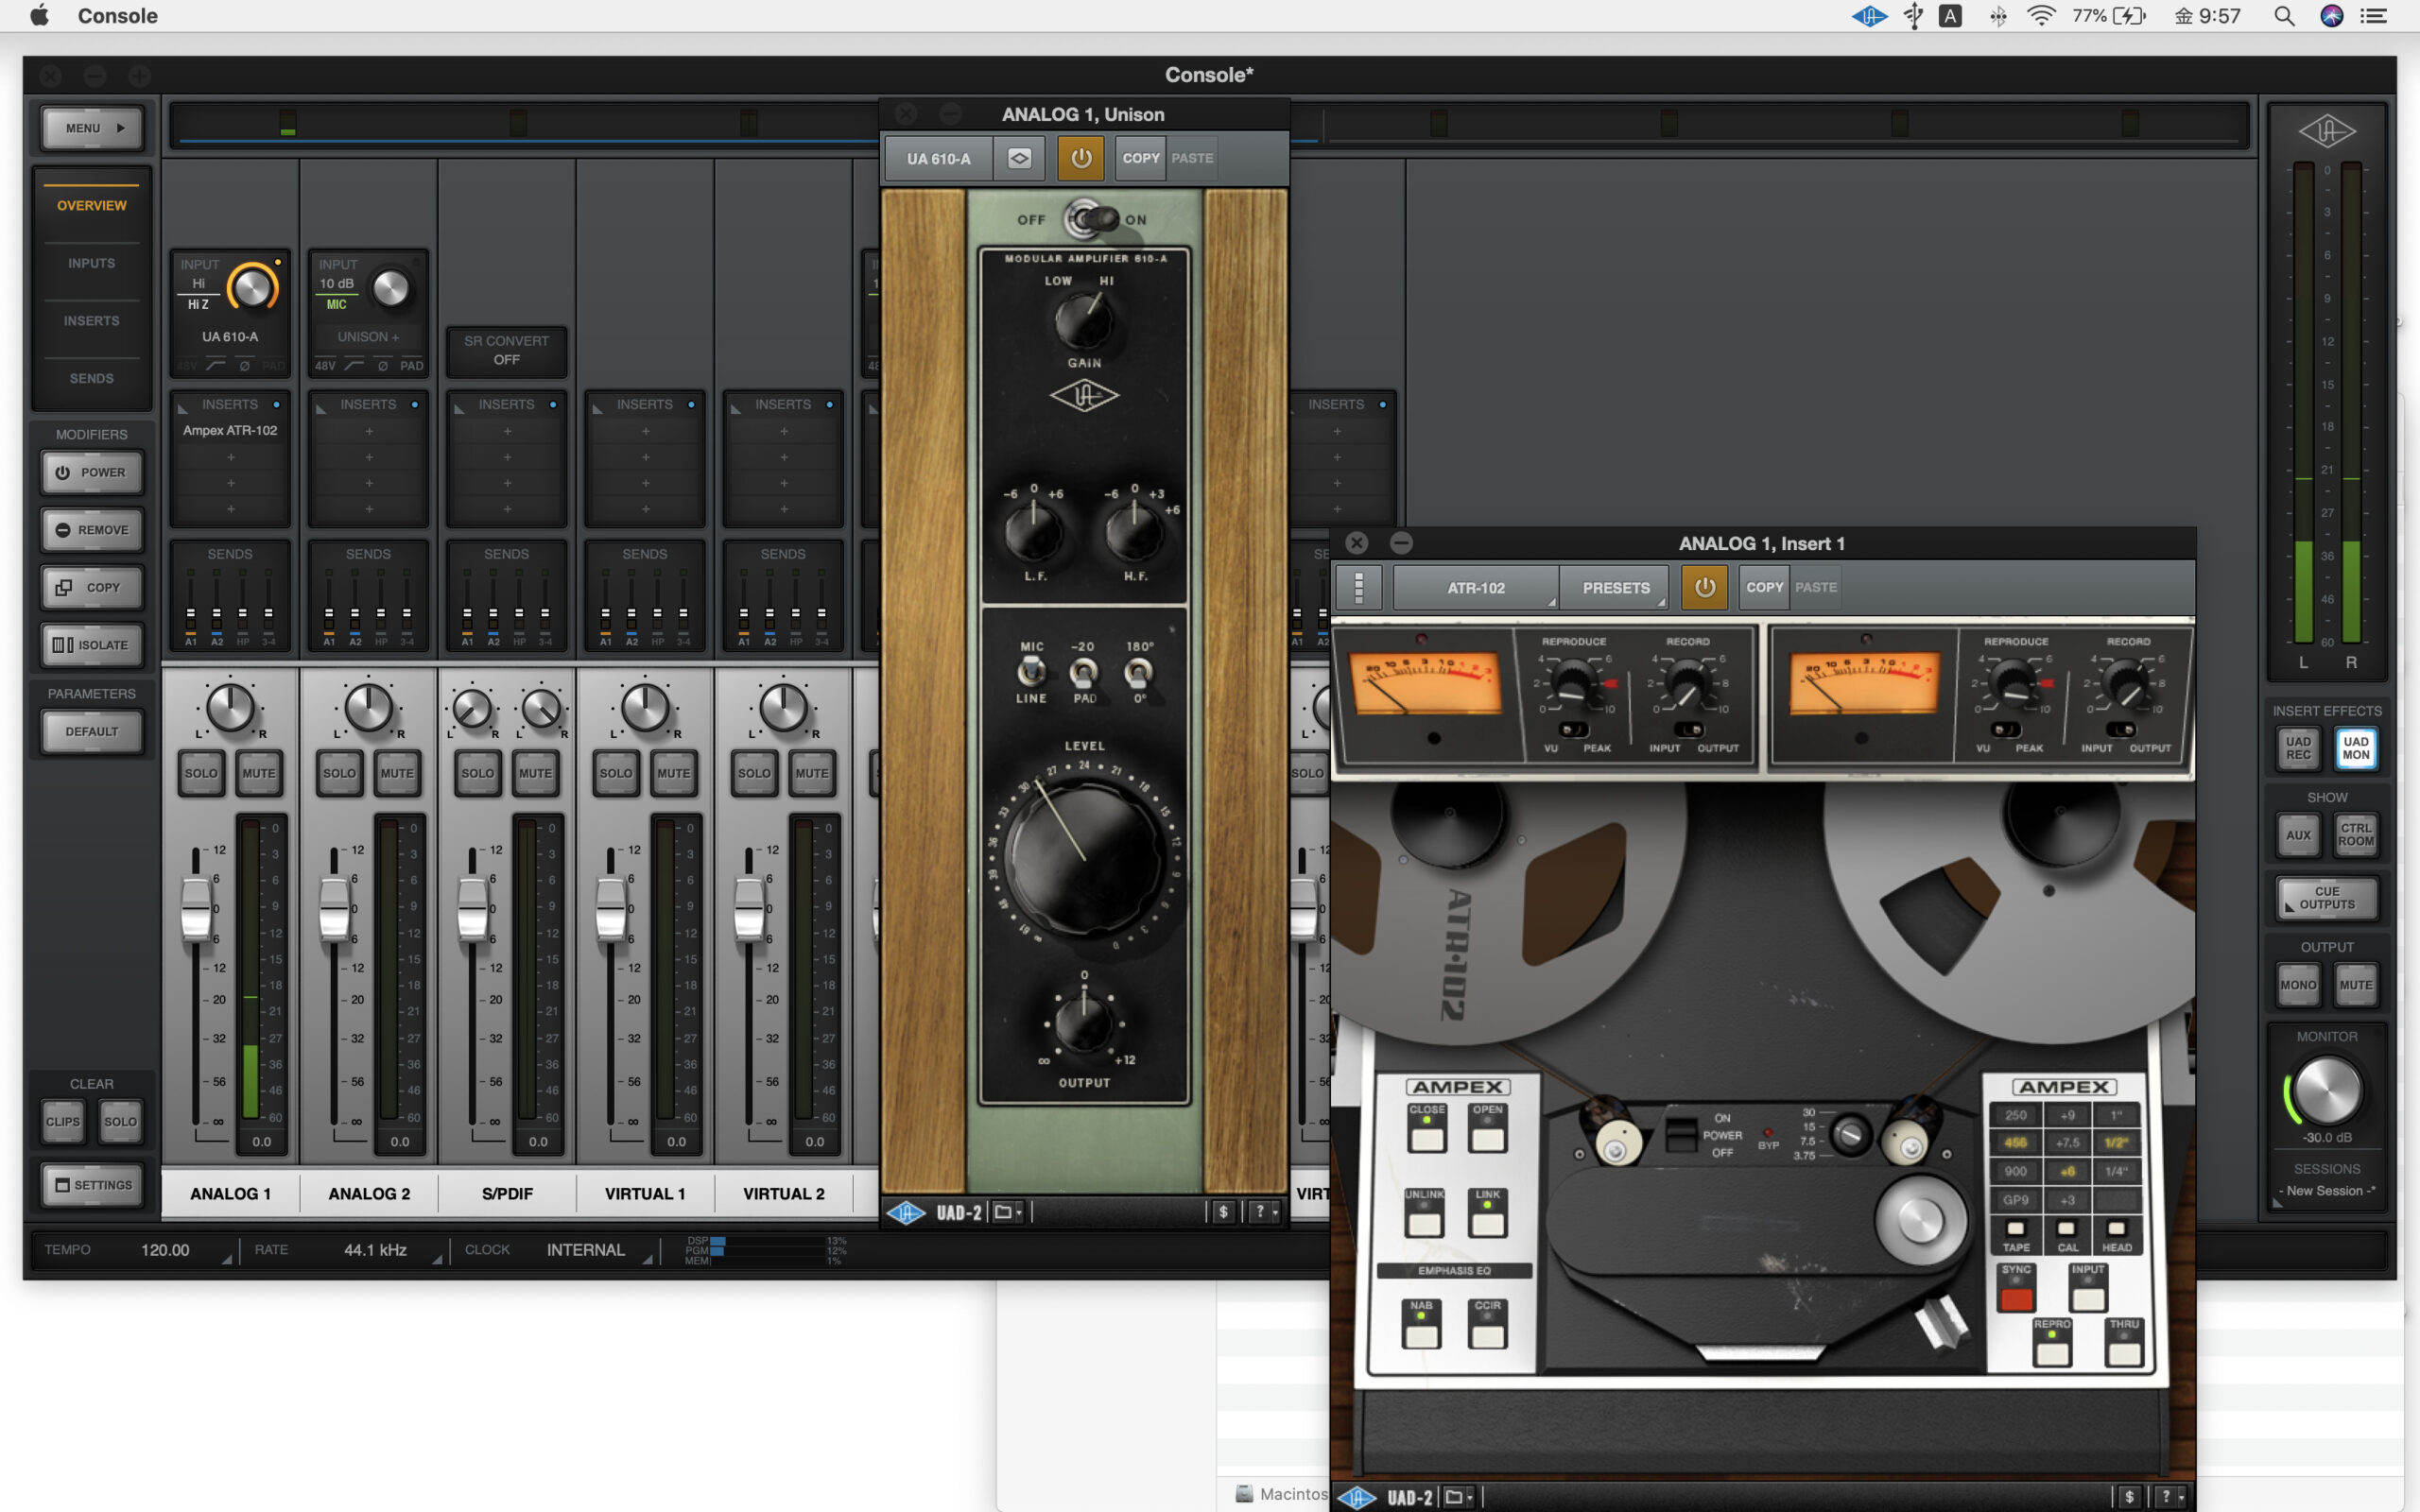The image size is (2420, 1512).
Task: Click the UA 610-A plugin power icon
Action: [x=1081, y=158]
